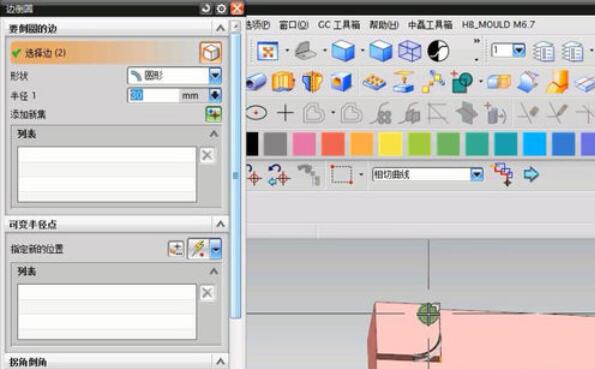Screen dimensions: 595x369
Task: Click the orange ribbed sheet feature icon
Action: [x=283, y=81]
